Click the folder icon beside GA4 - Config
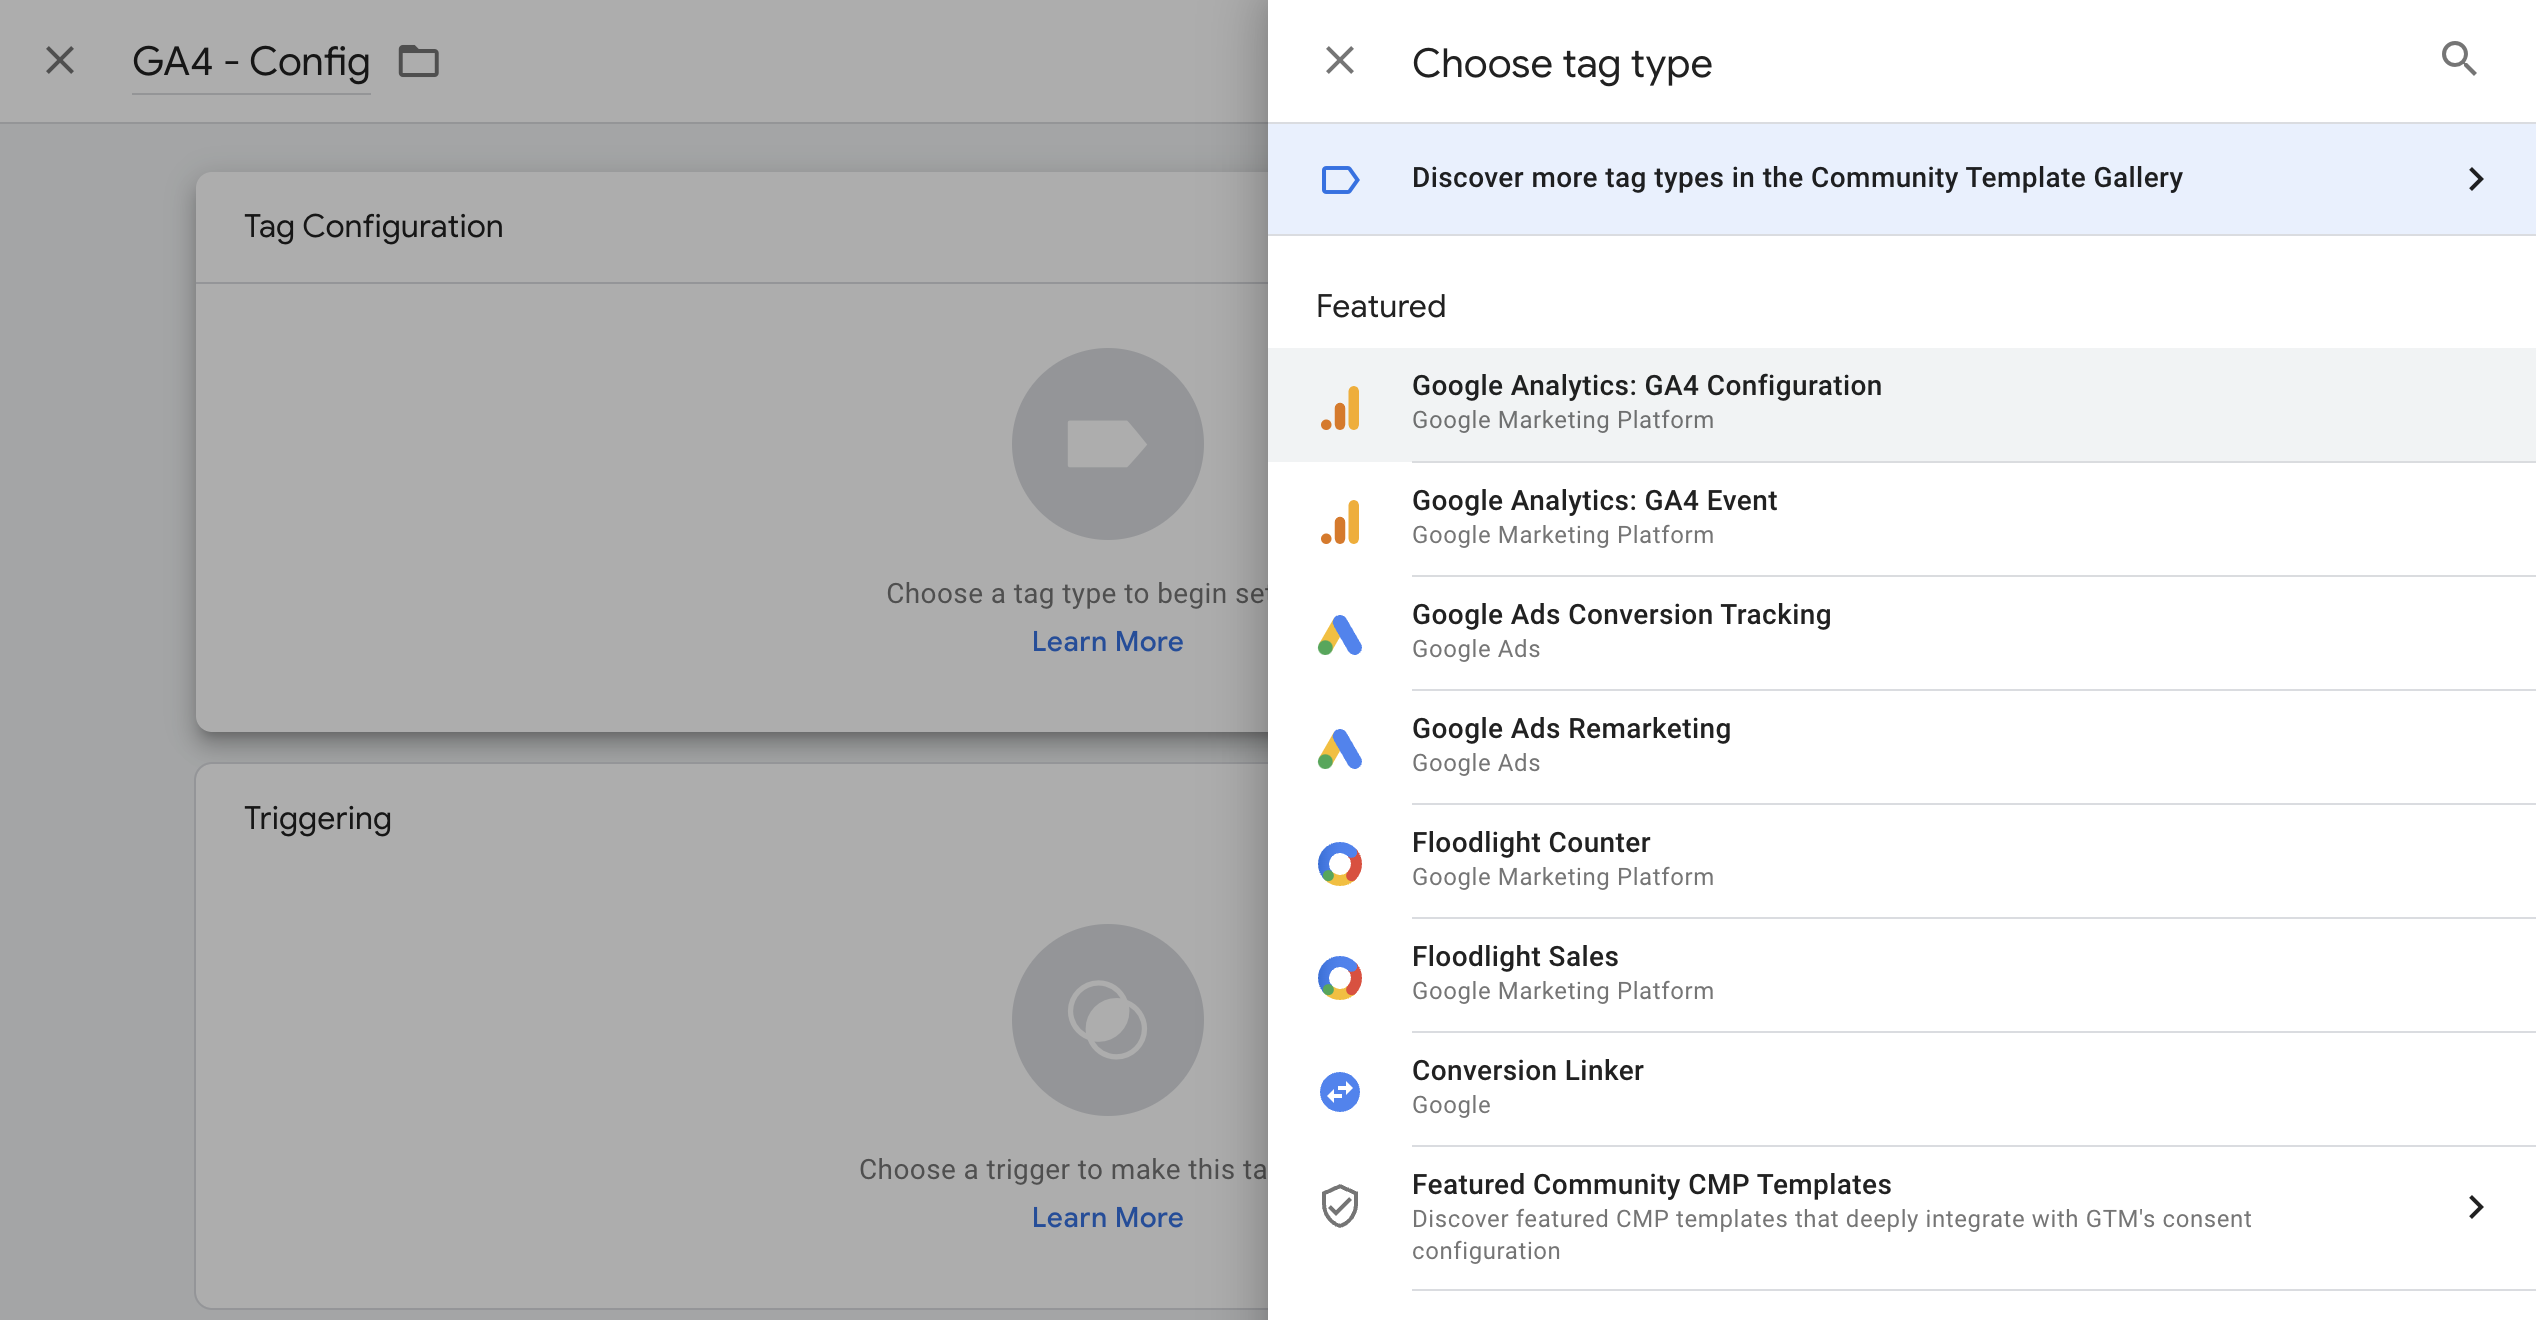This screenshot has width=2536, height=1320. (418, 62)
